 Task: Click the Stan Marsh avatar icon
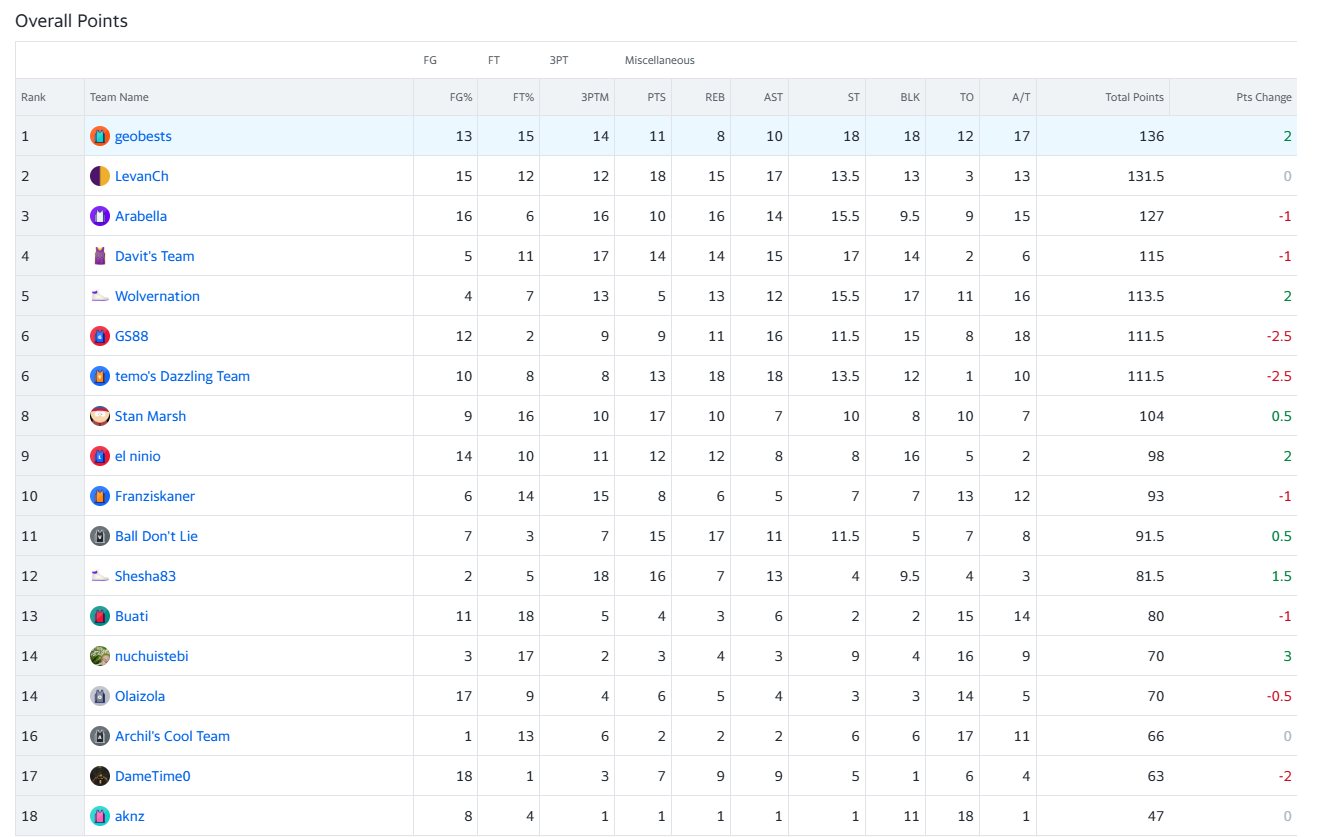point(99,416)
